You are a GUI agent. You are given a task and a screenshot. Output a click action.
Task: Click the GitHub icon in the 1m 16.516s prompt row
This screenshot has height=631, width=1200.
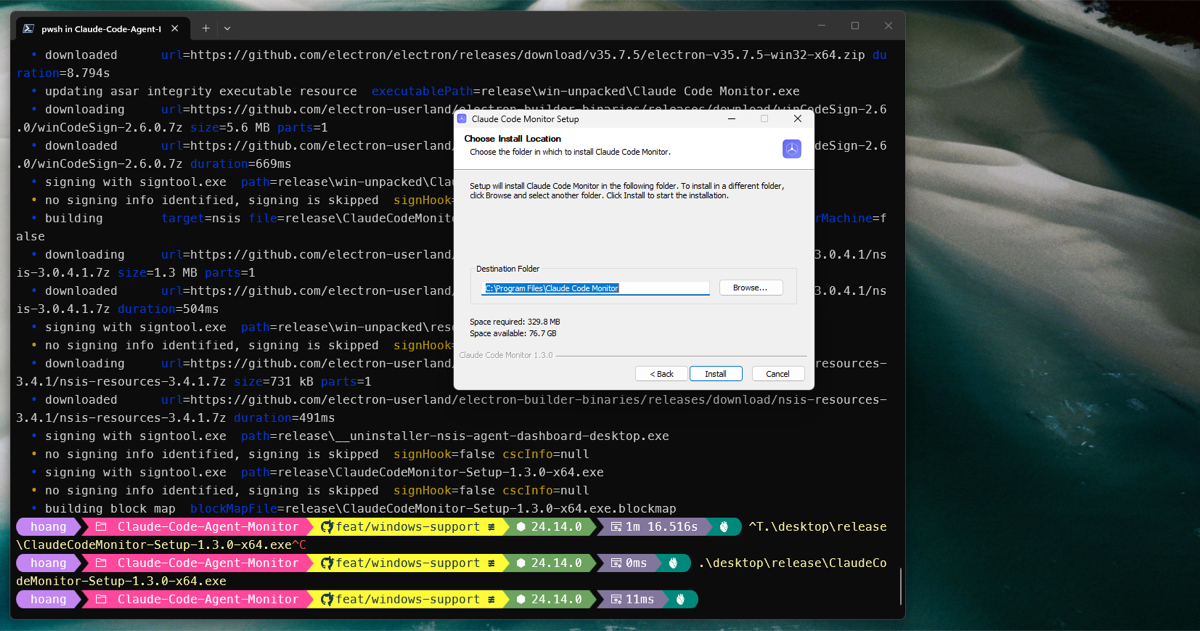pyautogui.click(x=327, y=527)
